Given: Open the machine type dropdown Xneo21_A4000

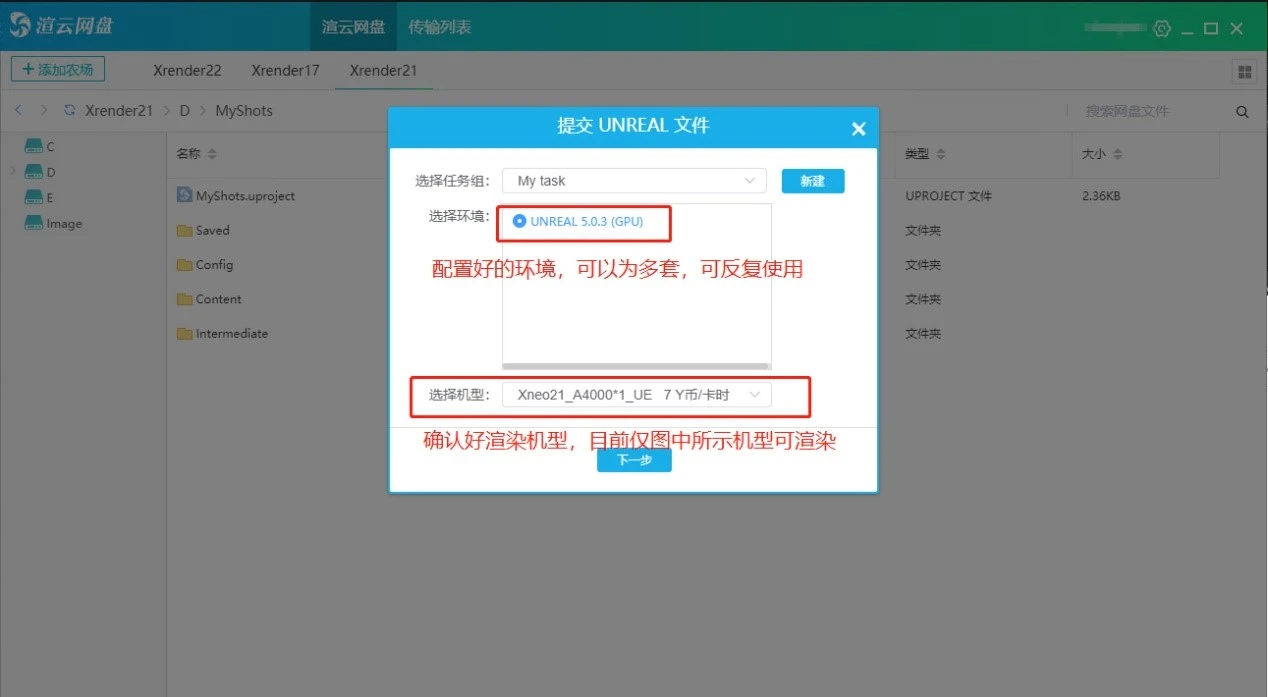Looking at the screenshot, I should (637, 395).
